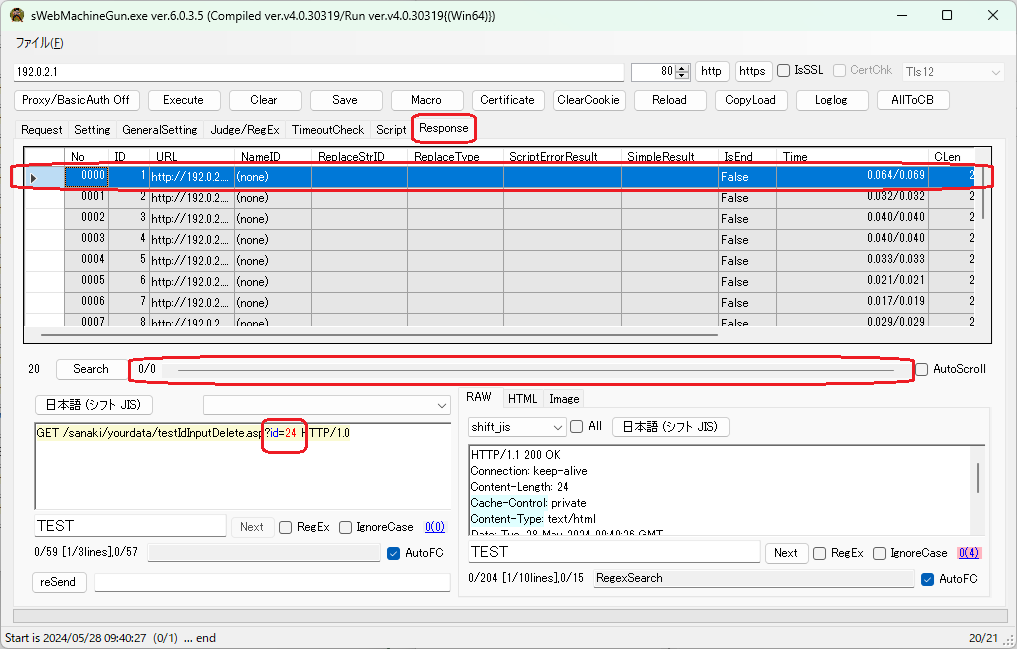Viewport: 1017px width, 649px height.
Task: Enable the IsSSL checkbox
Action: pos(784,71)
